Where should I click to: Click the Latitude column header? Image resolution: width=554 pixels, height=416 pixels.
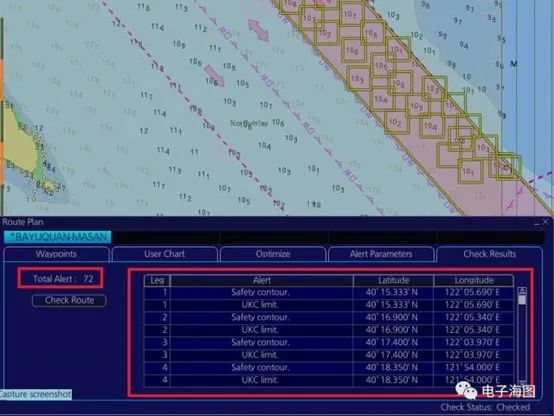[x=393, y=280]
